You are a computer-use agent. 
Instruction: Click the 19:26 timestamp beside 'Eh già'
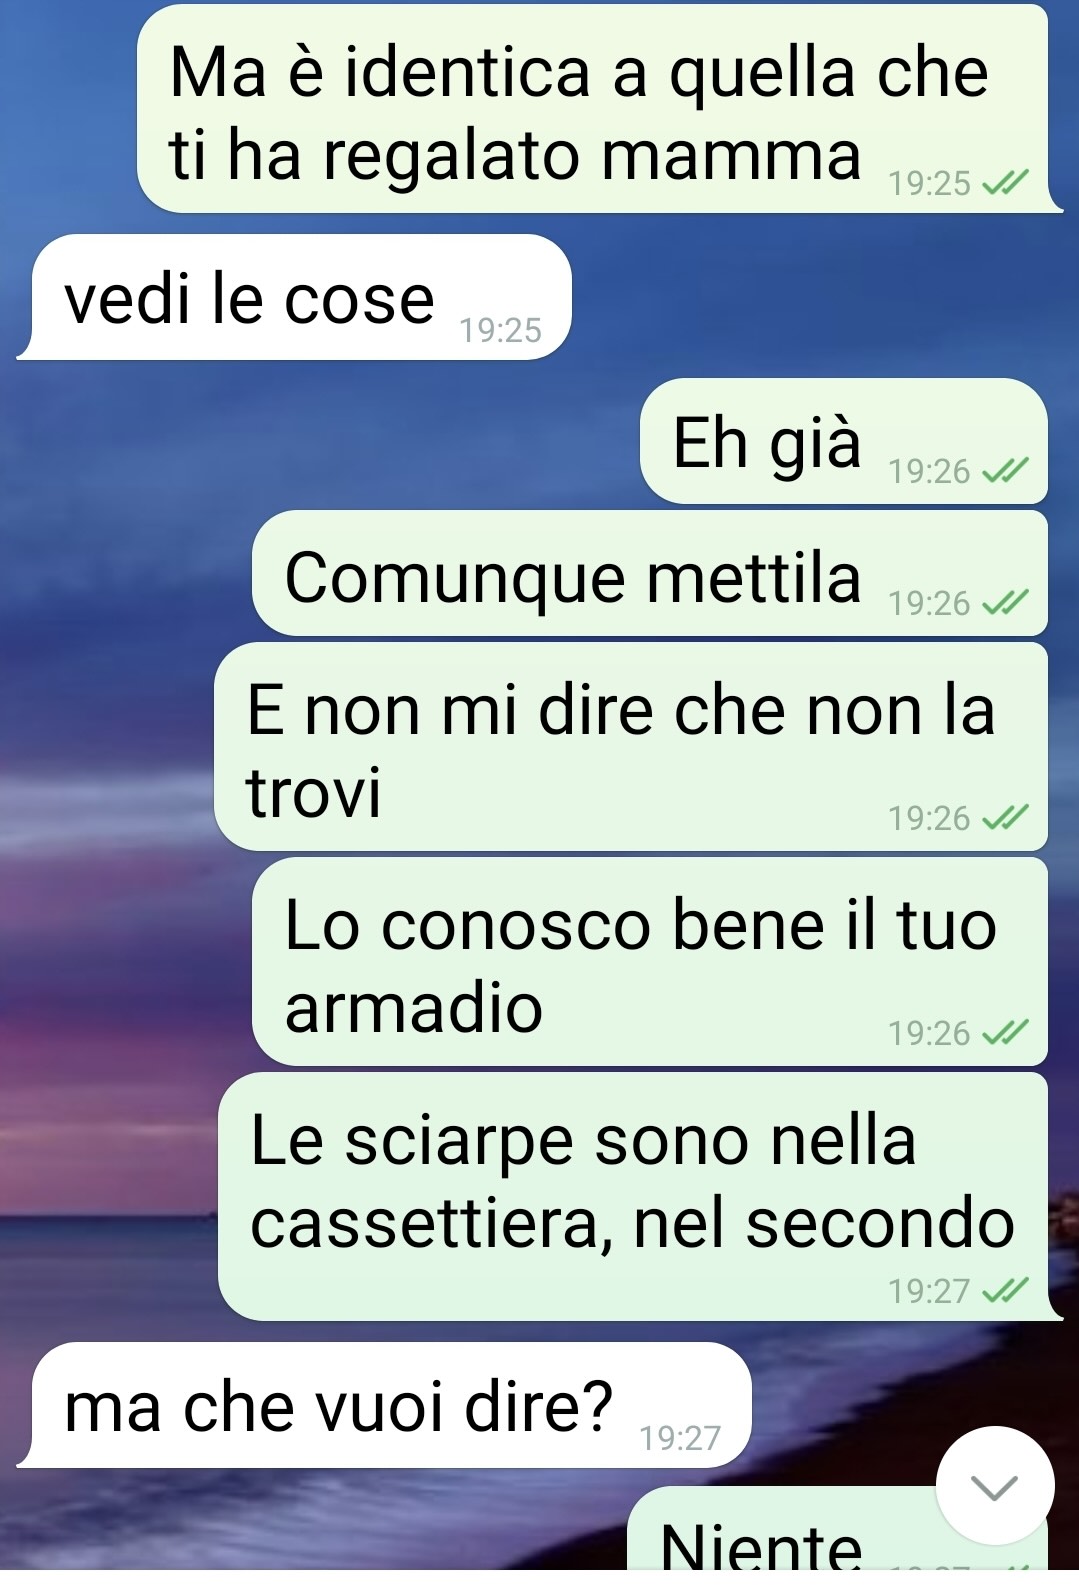(929, 471)
